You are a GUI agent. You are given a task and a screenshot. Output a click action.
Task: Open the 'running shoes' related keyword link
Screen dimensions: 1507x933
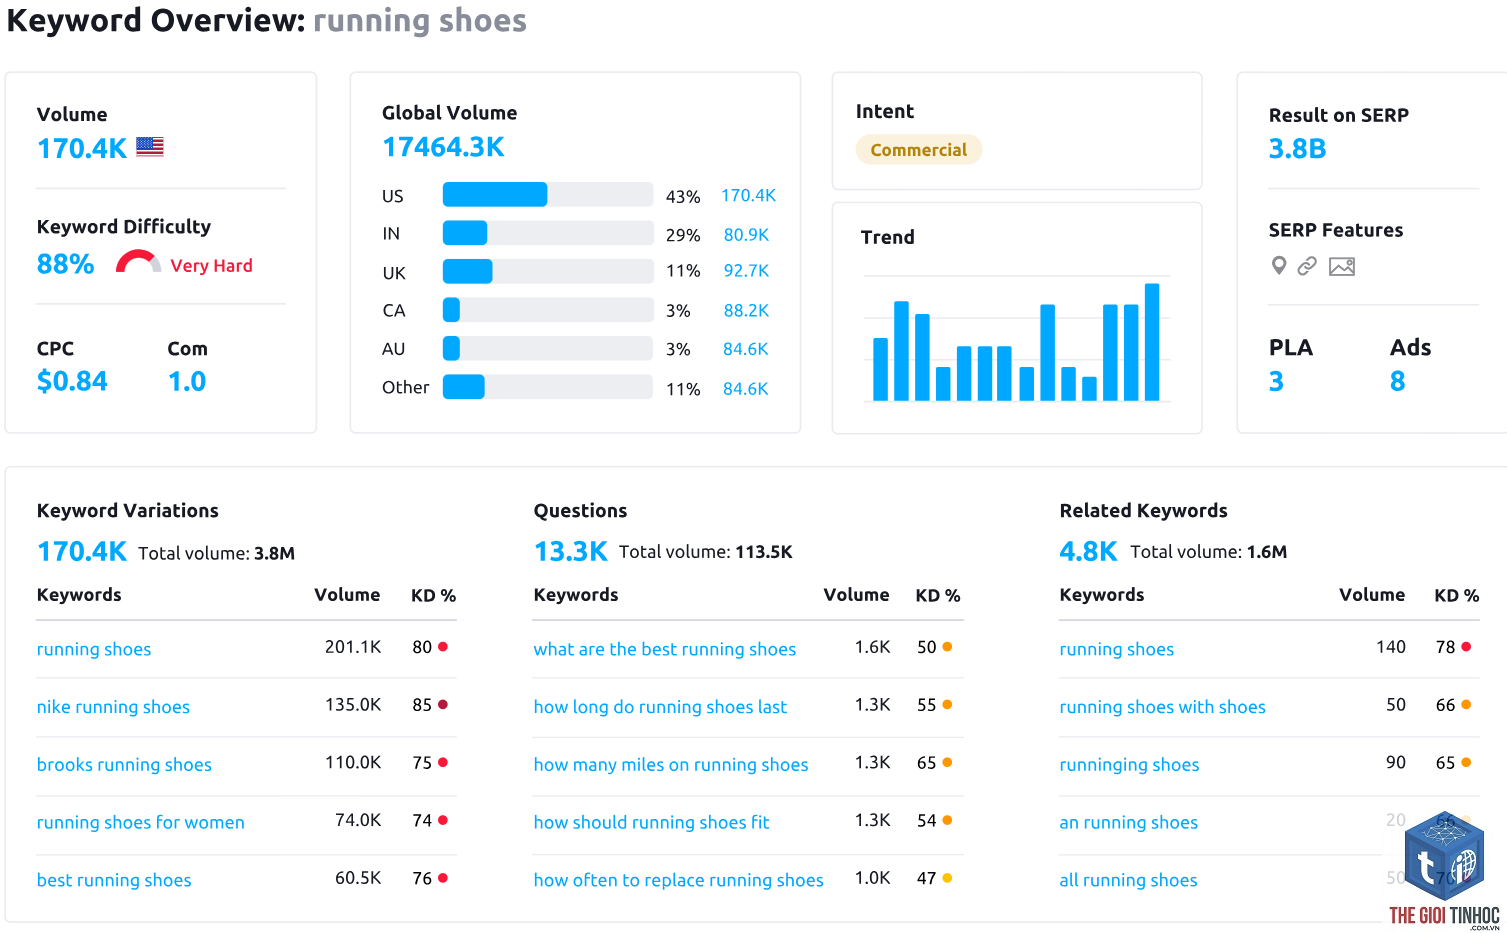1116,649
